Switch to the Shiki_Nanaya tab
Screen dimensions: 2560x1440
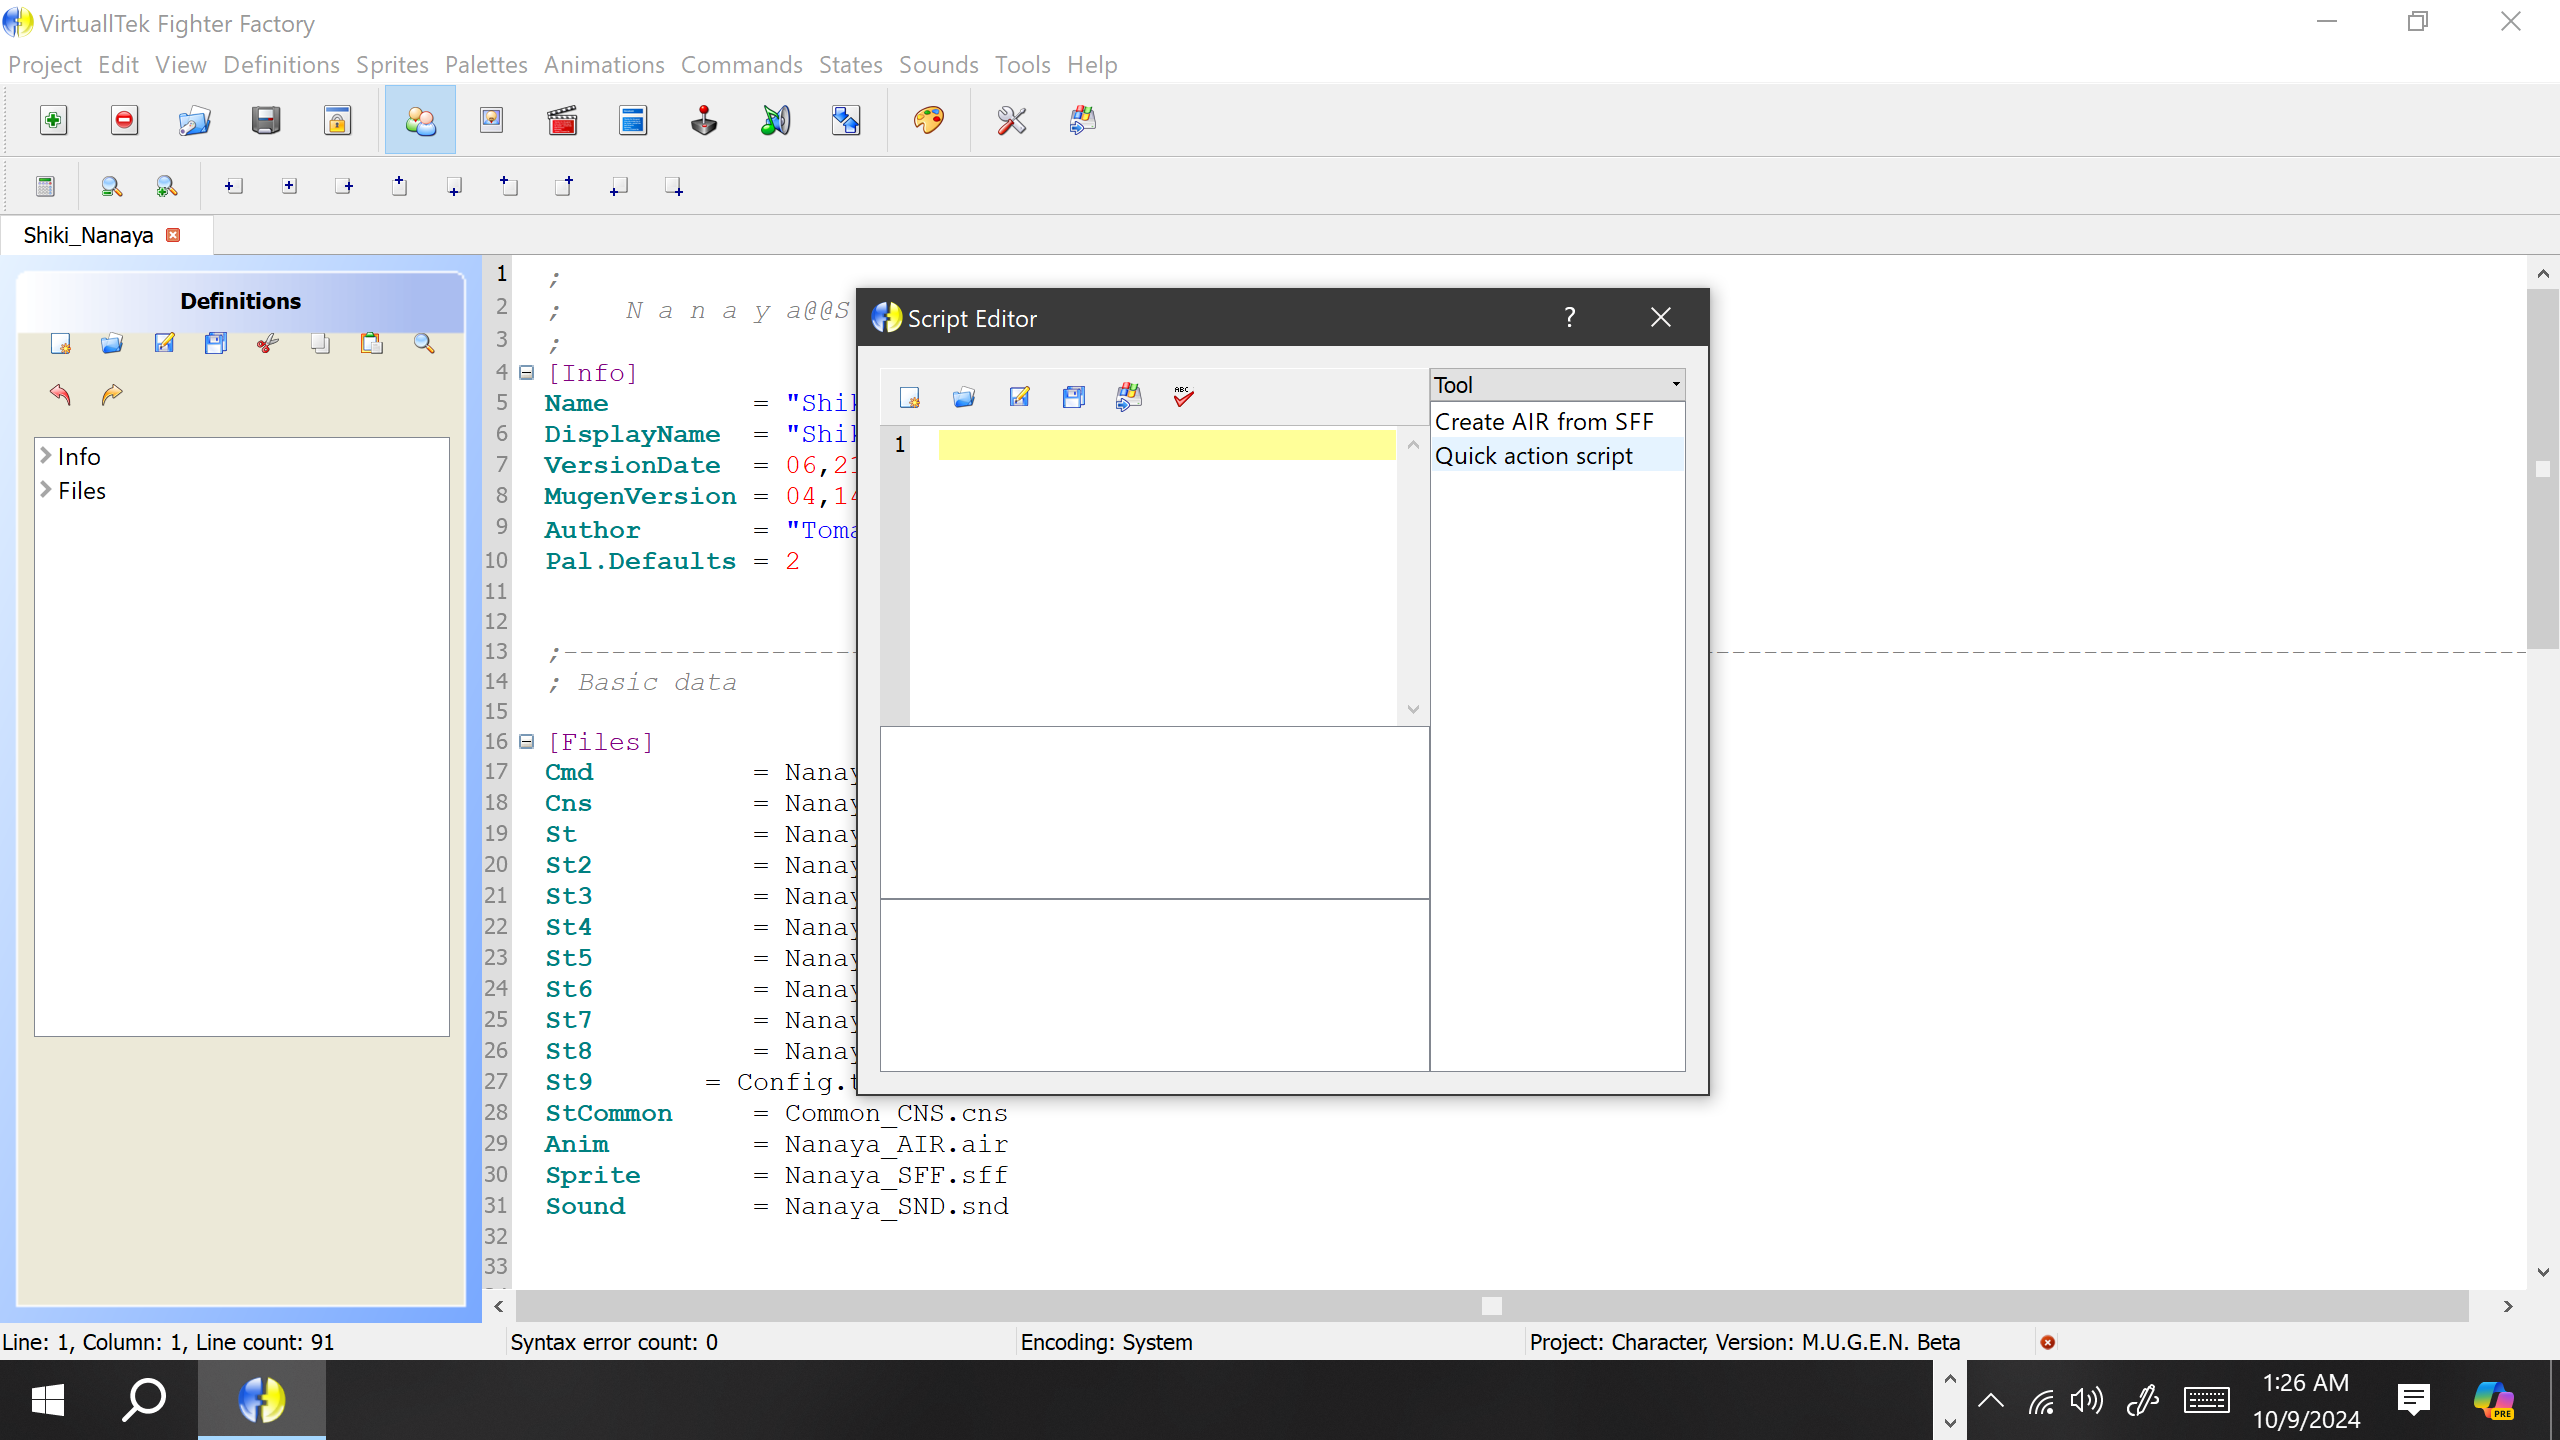88,235
